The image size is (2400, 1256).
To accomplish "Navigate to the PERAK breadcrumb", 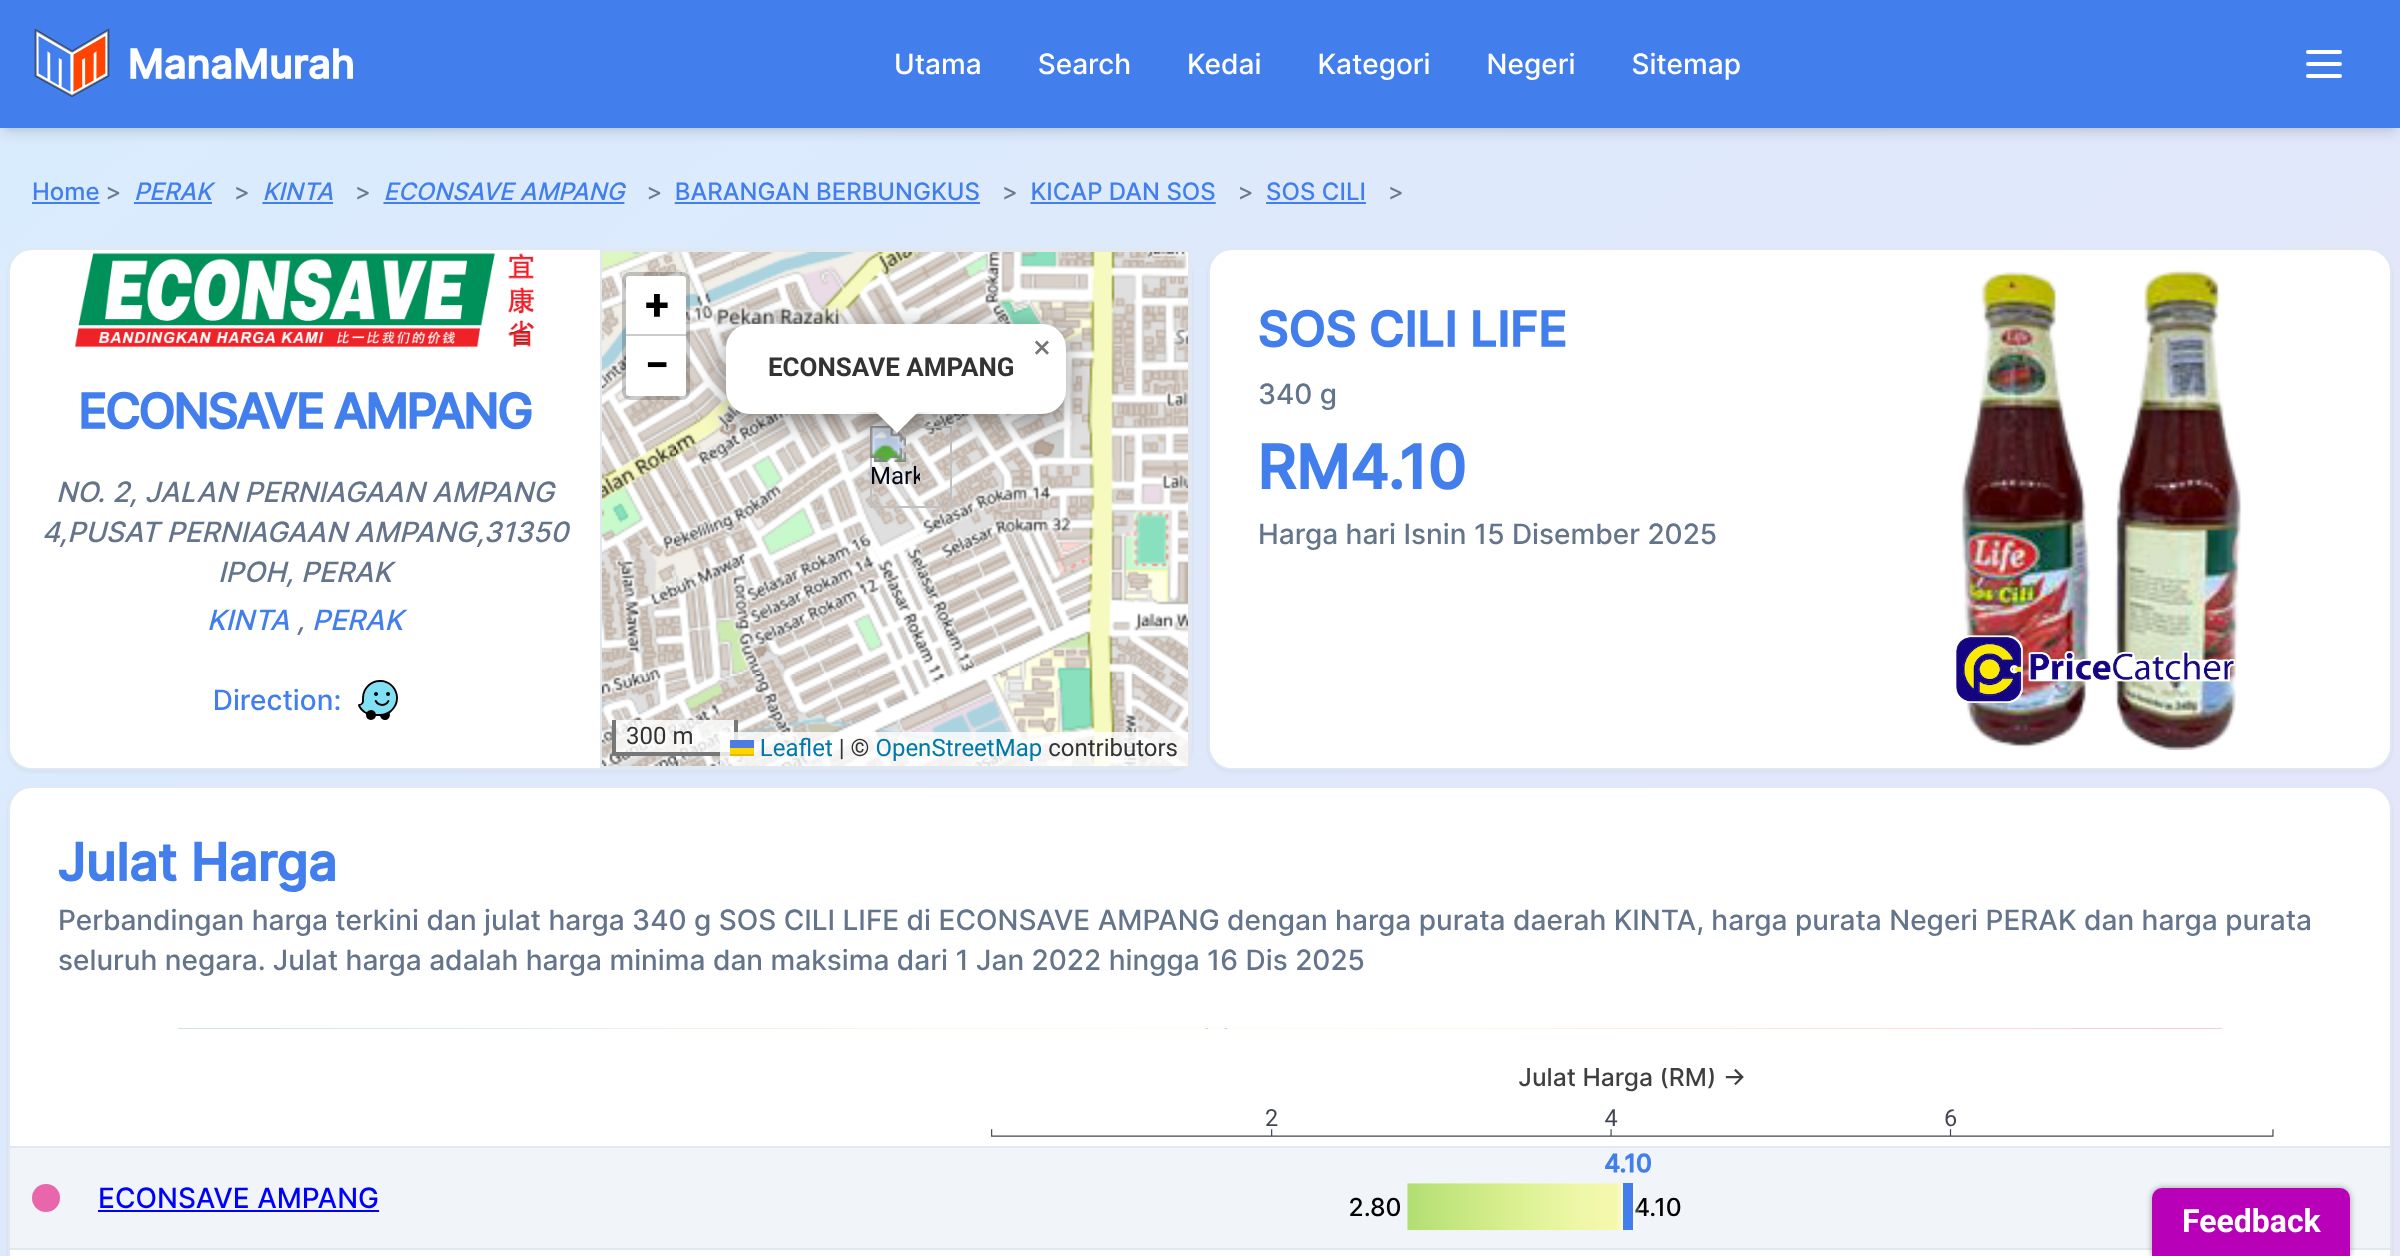I will (x=174, y=191).
